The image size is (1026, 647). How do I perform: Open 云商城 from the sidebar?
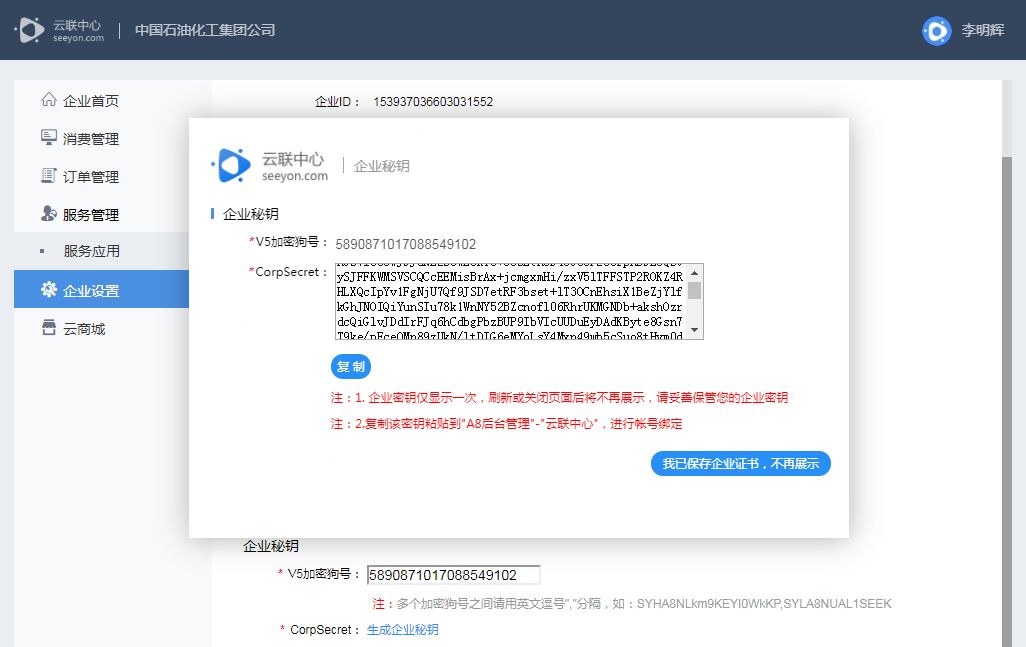[x=84, y=328]
